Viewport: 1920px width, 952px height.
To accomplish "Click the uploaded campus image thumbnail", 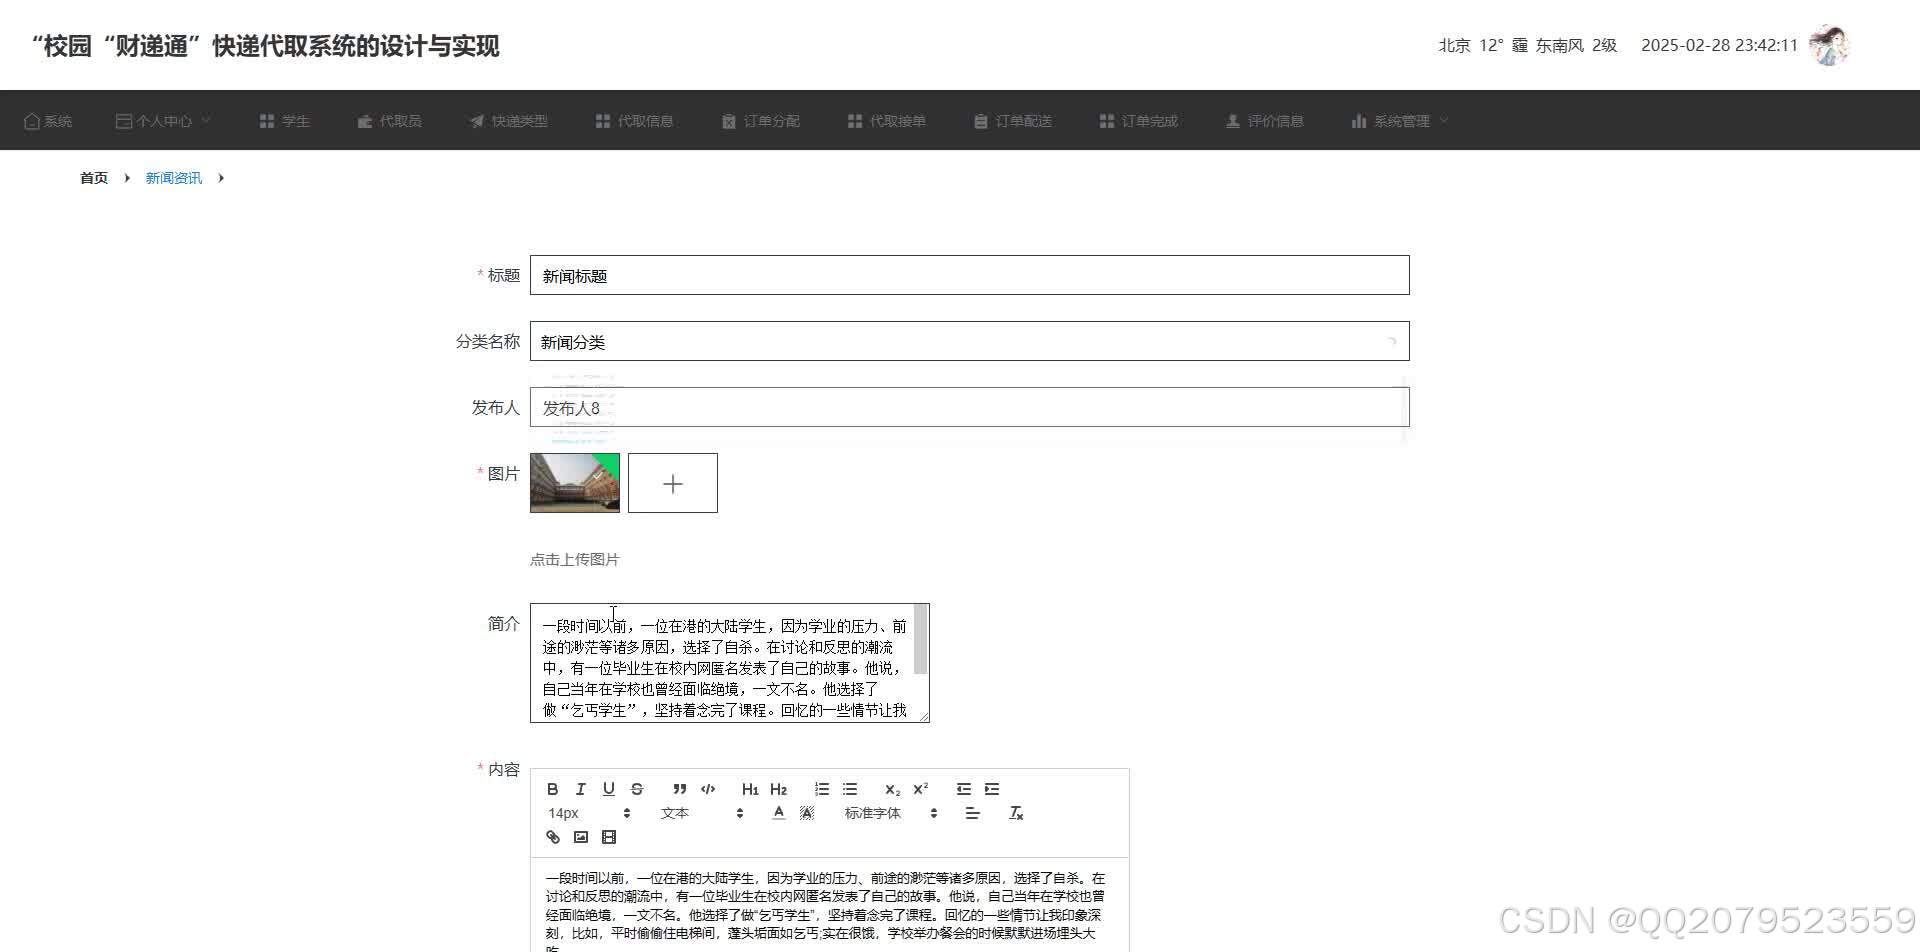I will [574, 482].
